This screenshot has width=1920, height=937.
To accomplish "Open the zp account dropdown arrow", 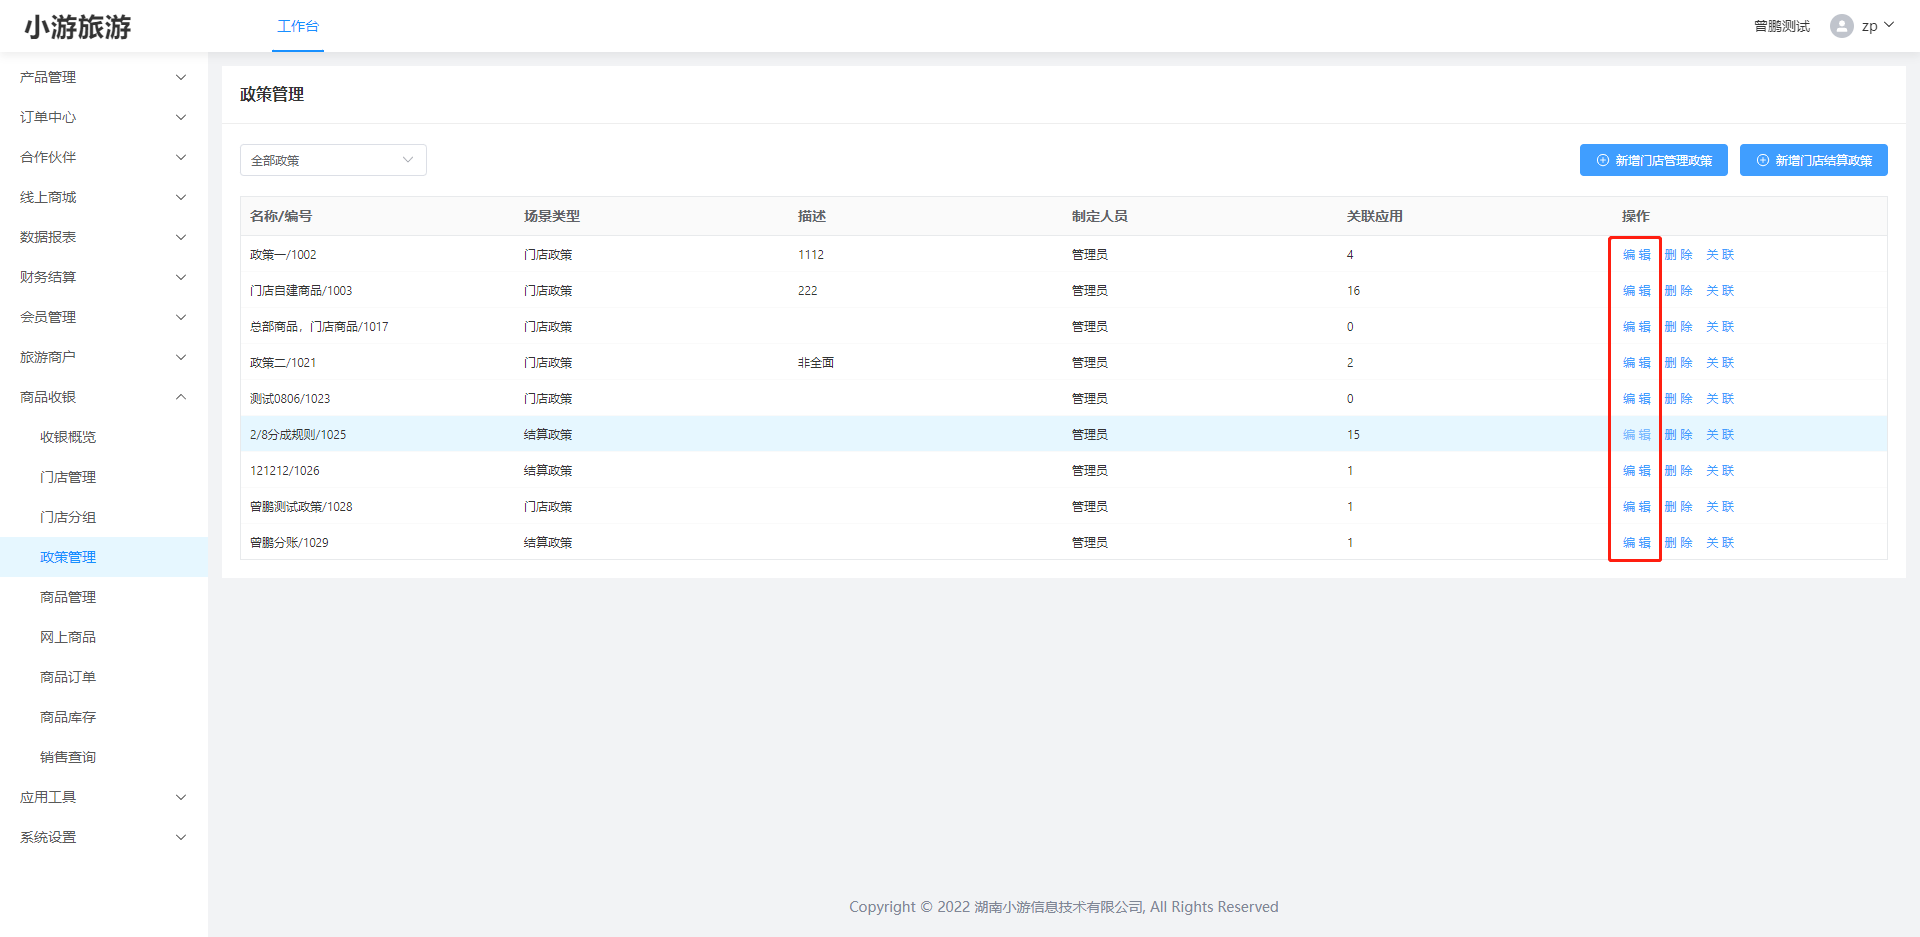I will coord(1889,25).
